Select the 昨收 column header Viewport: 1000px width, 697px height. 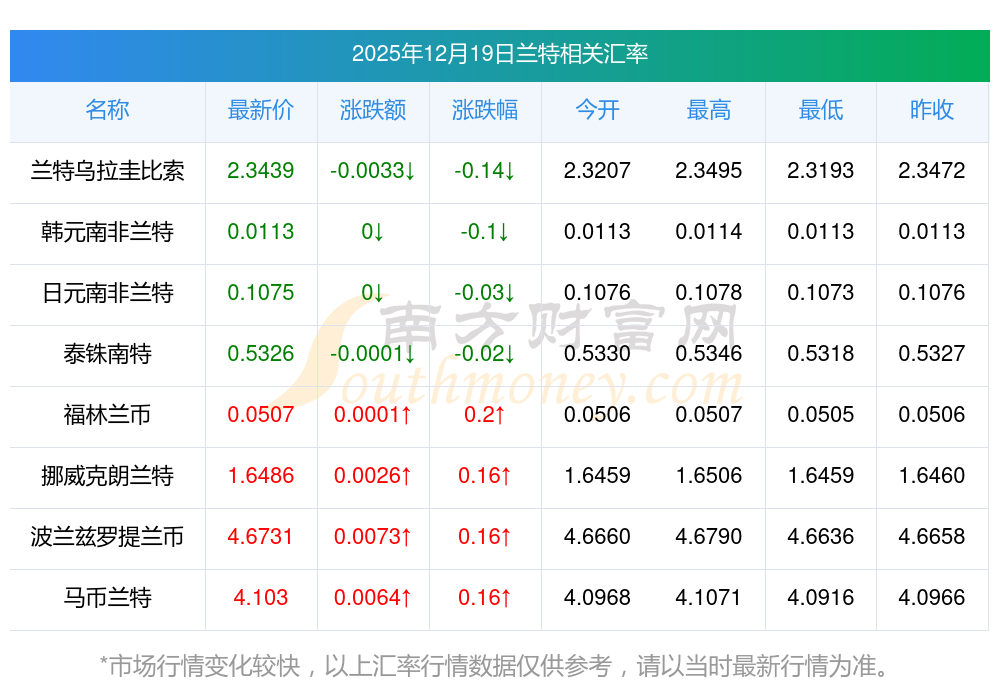[x=932, y=110]
